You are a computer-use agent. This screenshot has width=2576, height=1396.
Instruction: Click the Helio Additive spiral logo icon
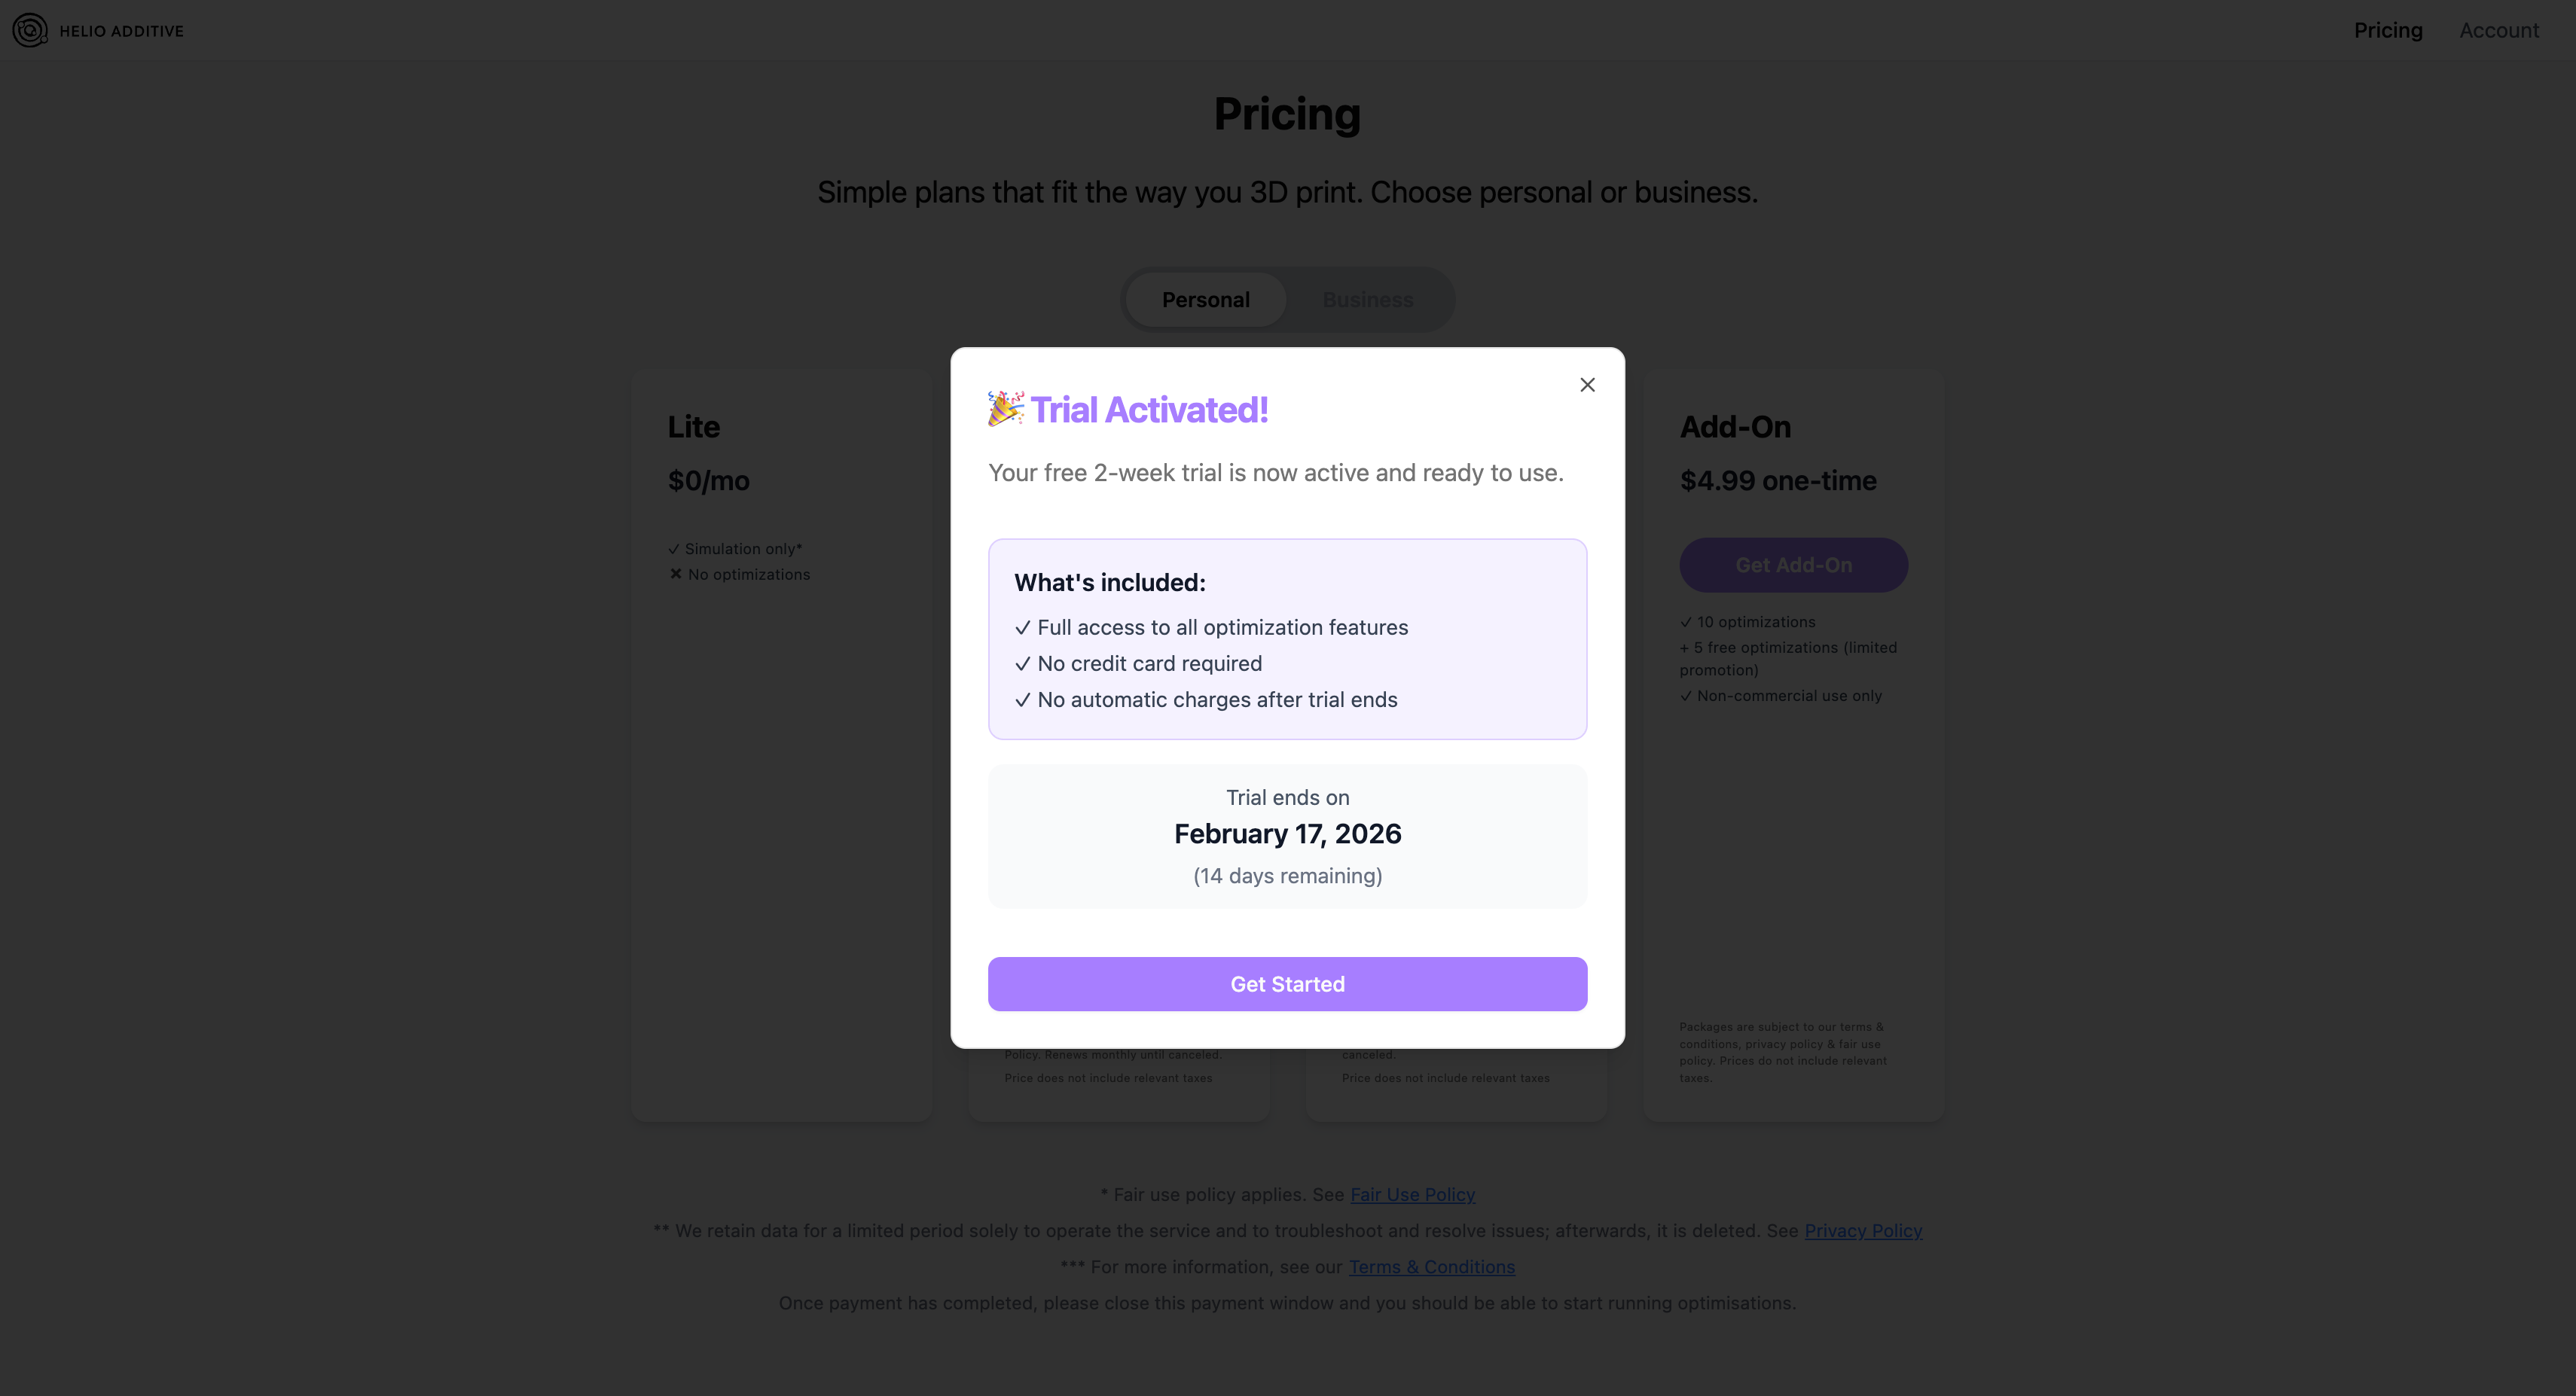[30, 30]
